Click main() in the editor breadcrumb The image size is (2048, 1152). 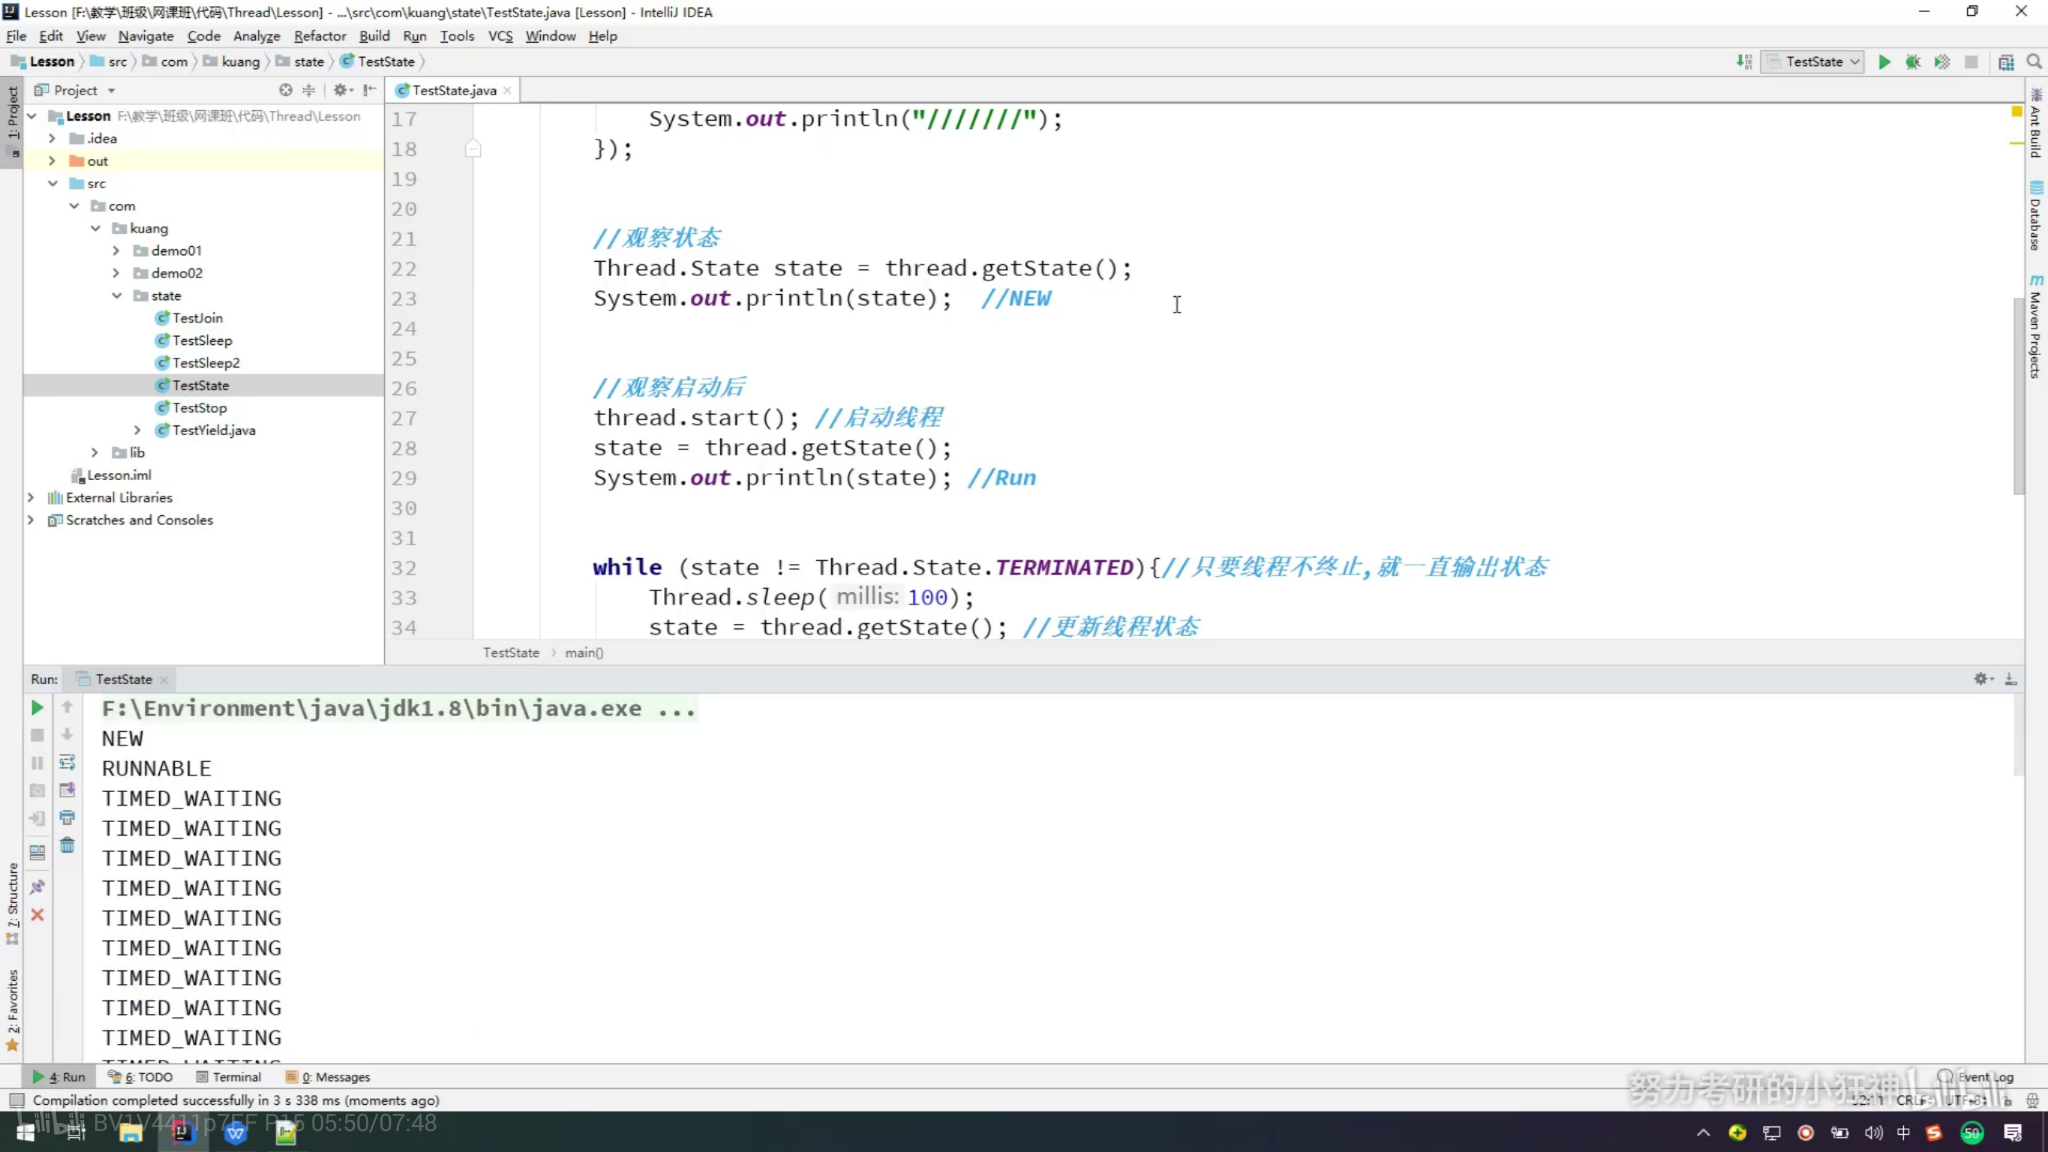[584, 653]
